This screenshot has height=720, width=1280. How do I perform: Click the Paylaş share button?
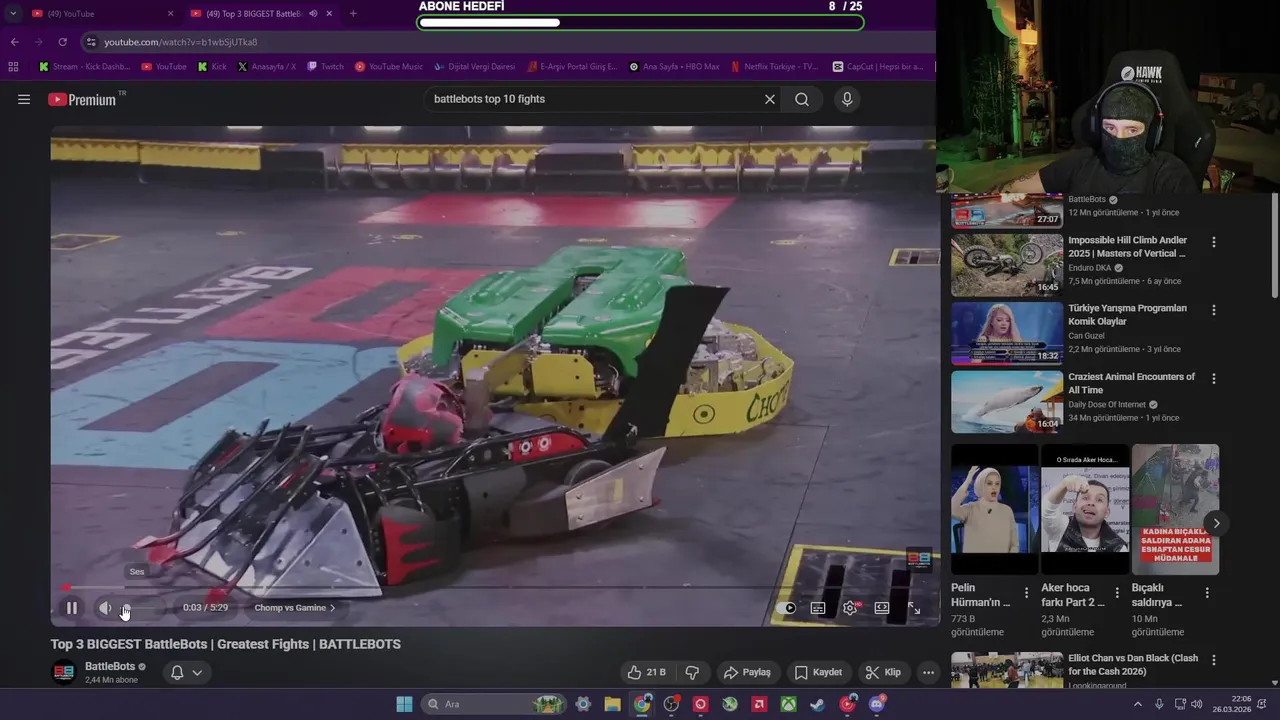pos(747,672)
